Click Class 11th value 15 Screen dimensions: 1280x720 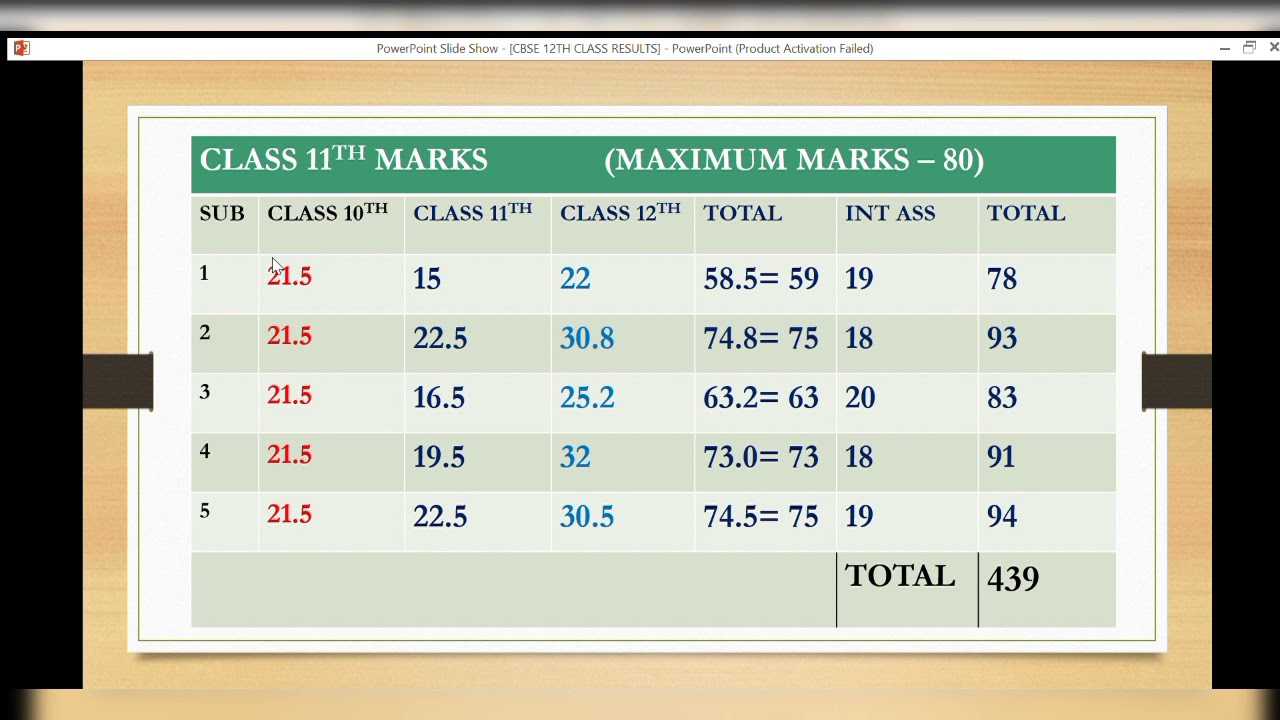click(x=427, y=279)
